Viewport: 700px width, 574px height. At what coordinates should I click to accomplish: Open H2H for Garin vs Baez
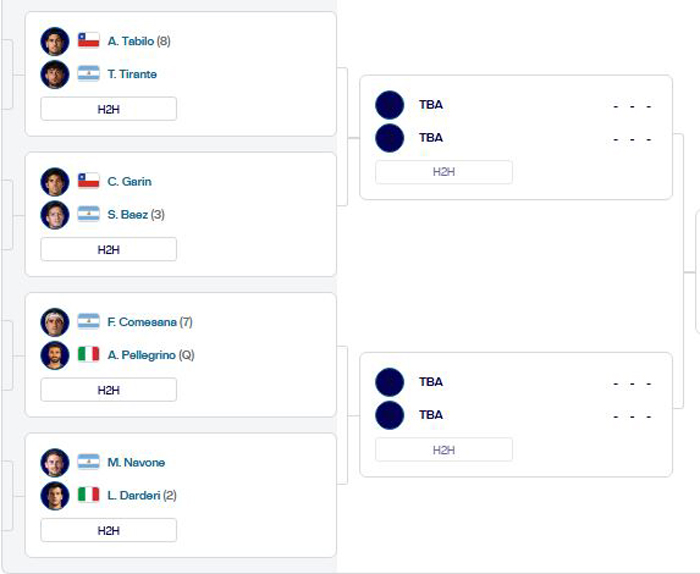coord(108,249)
